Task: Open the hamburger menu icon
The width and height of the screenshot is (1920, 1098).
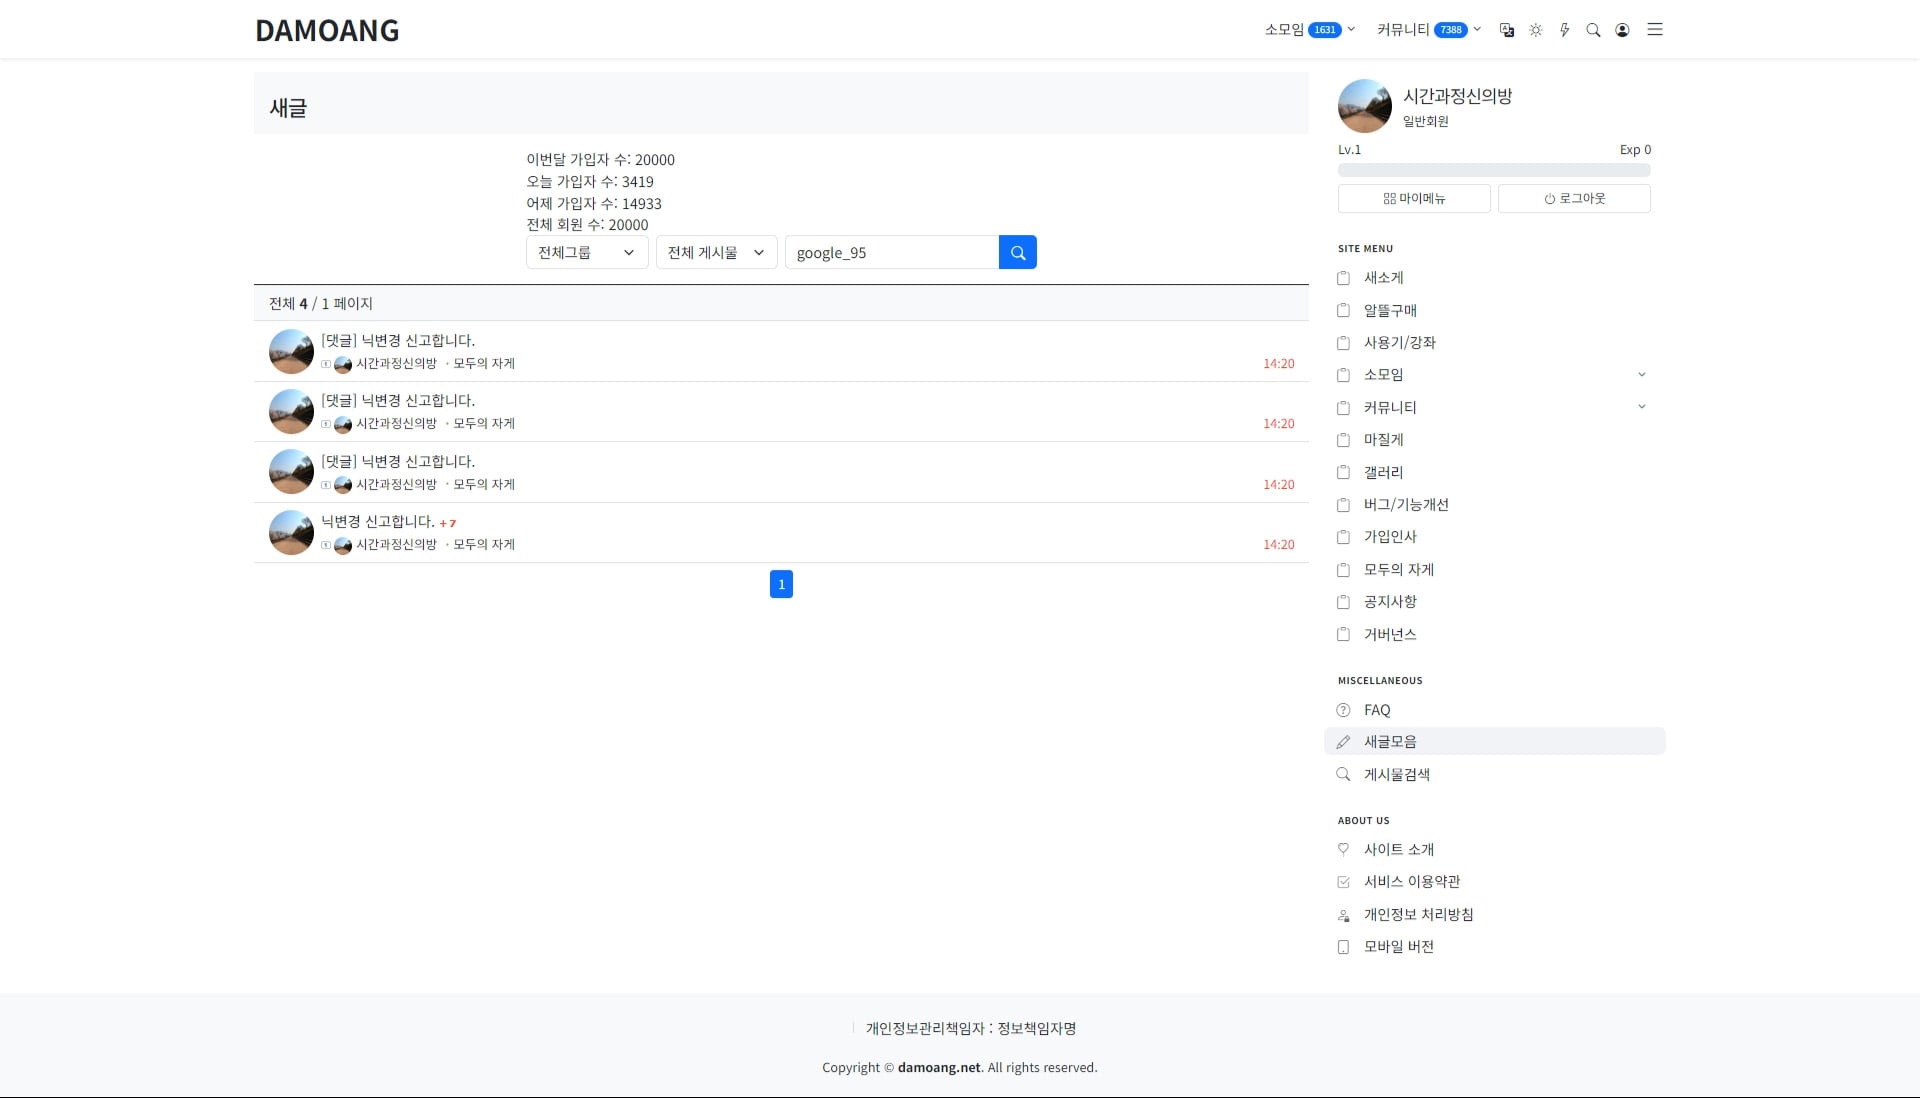Action: (x=1655, y=30)
